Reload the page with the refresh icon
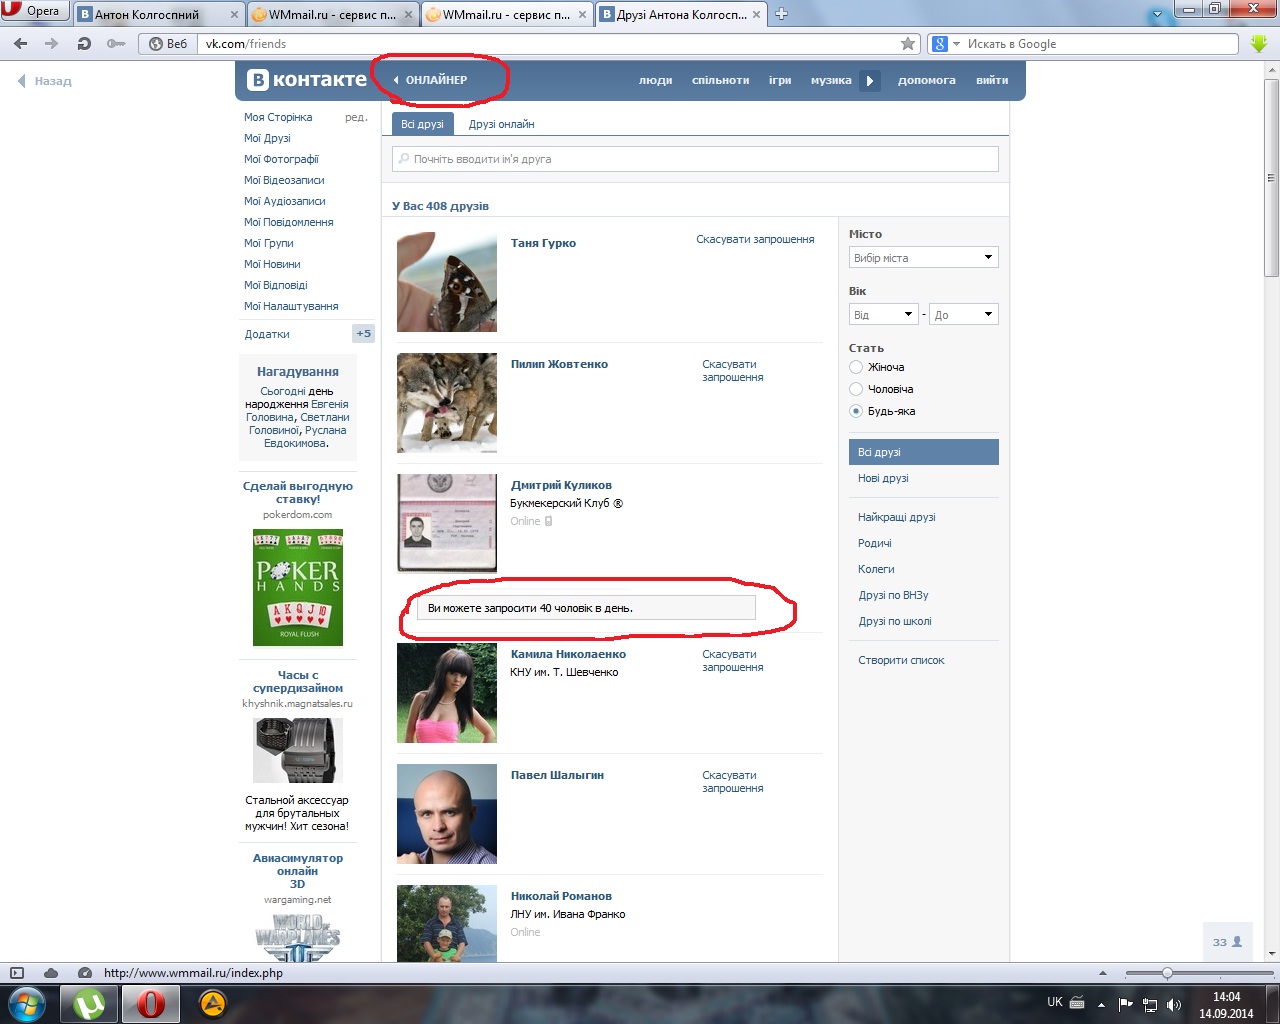The height and width of the screenshot is (1024, 1280). [84, 44]
